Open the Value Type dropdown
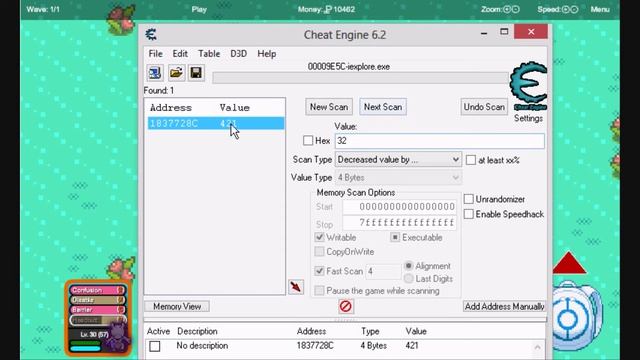This screenshot has height=360, width=640. [x=398, y=178]
